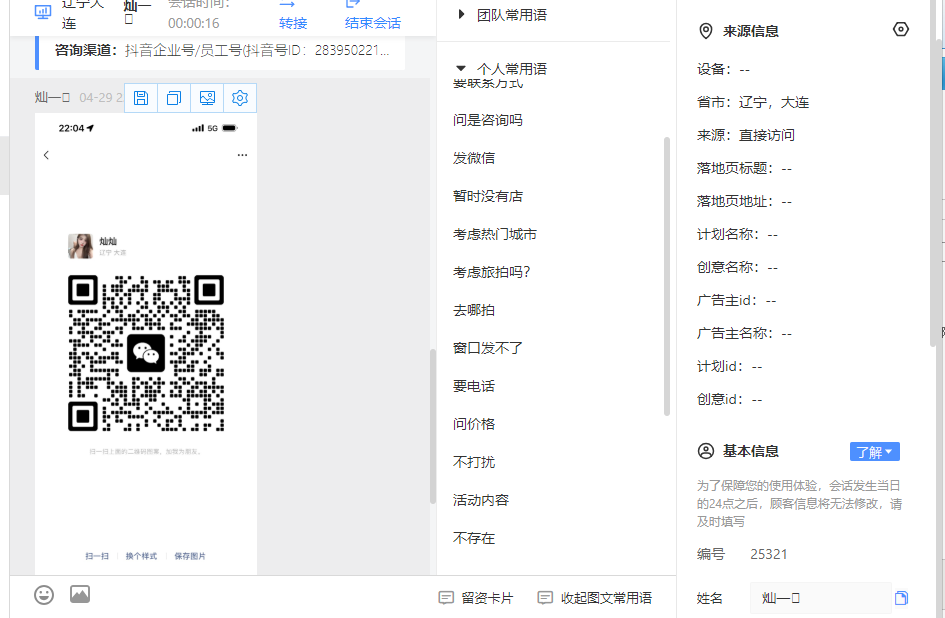This screenshot has height=618, width=945.
Task: Open the emoji picker
Action: click(44, 595)
